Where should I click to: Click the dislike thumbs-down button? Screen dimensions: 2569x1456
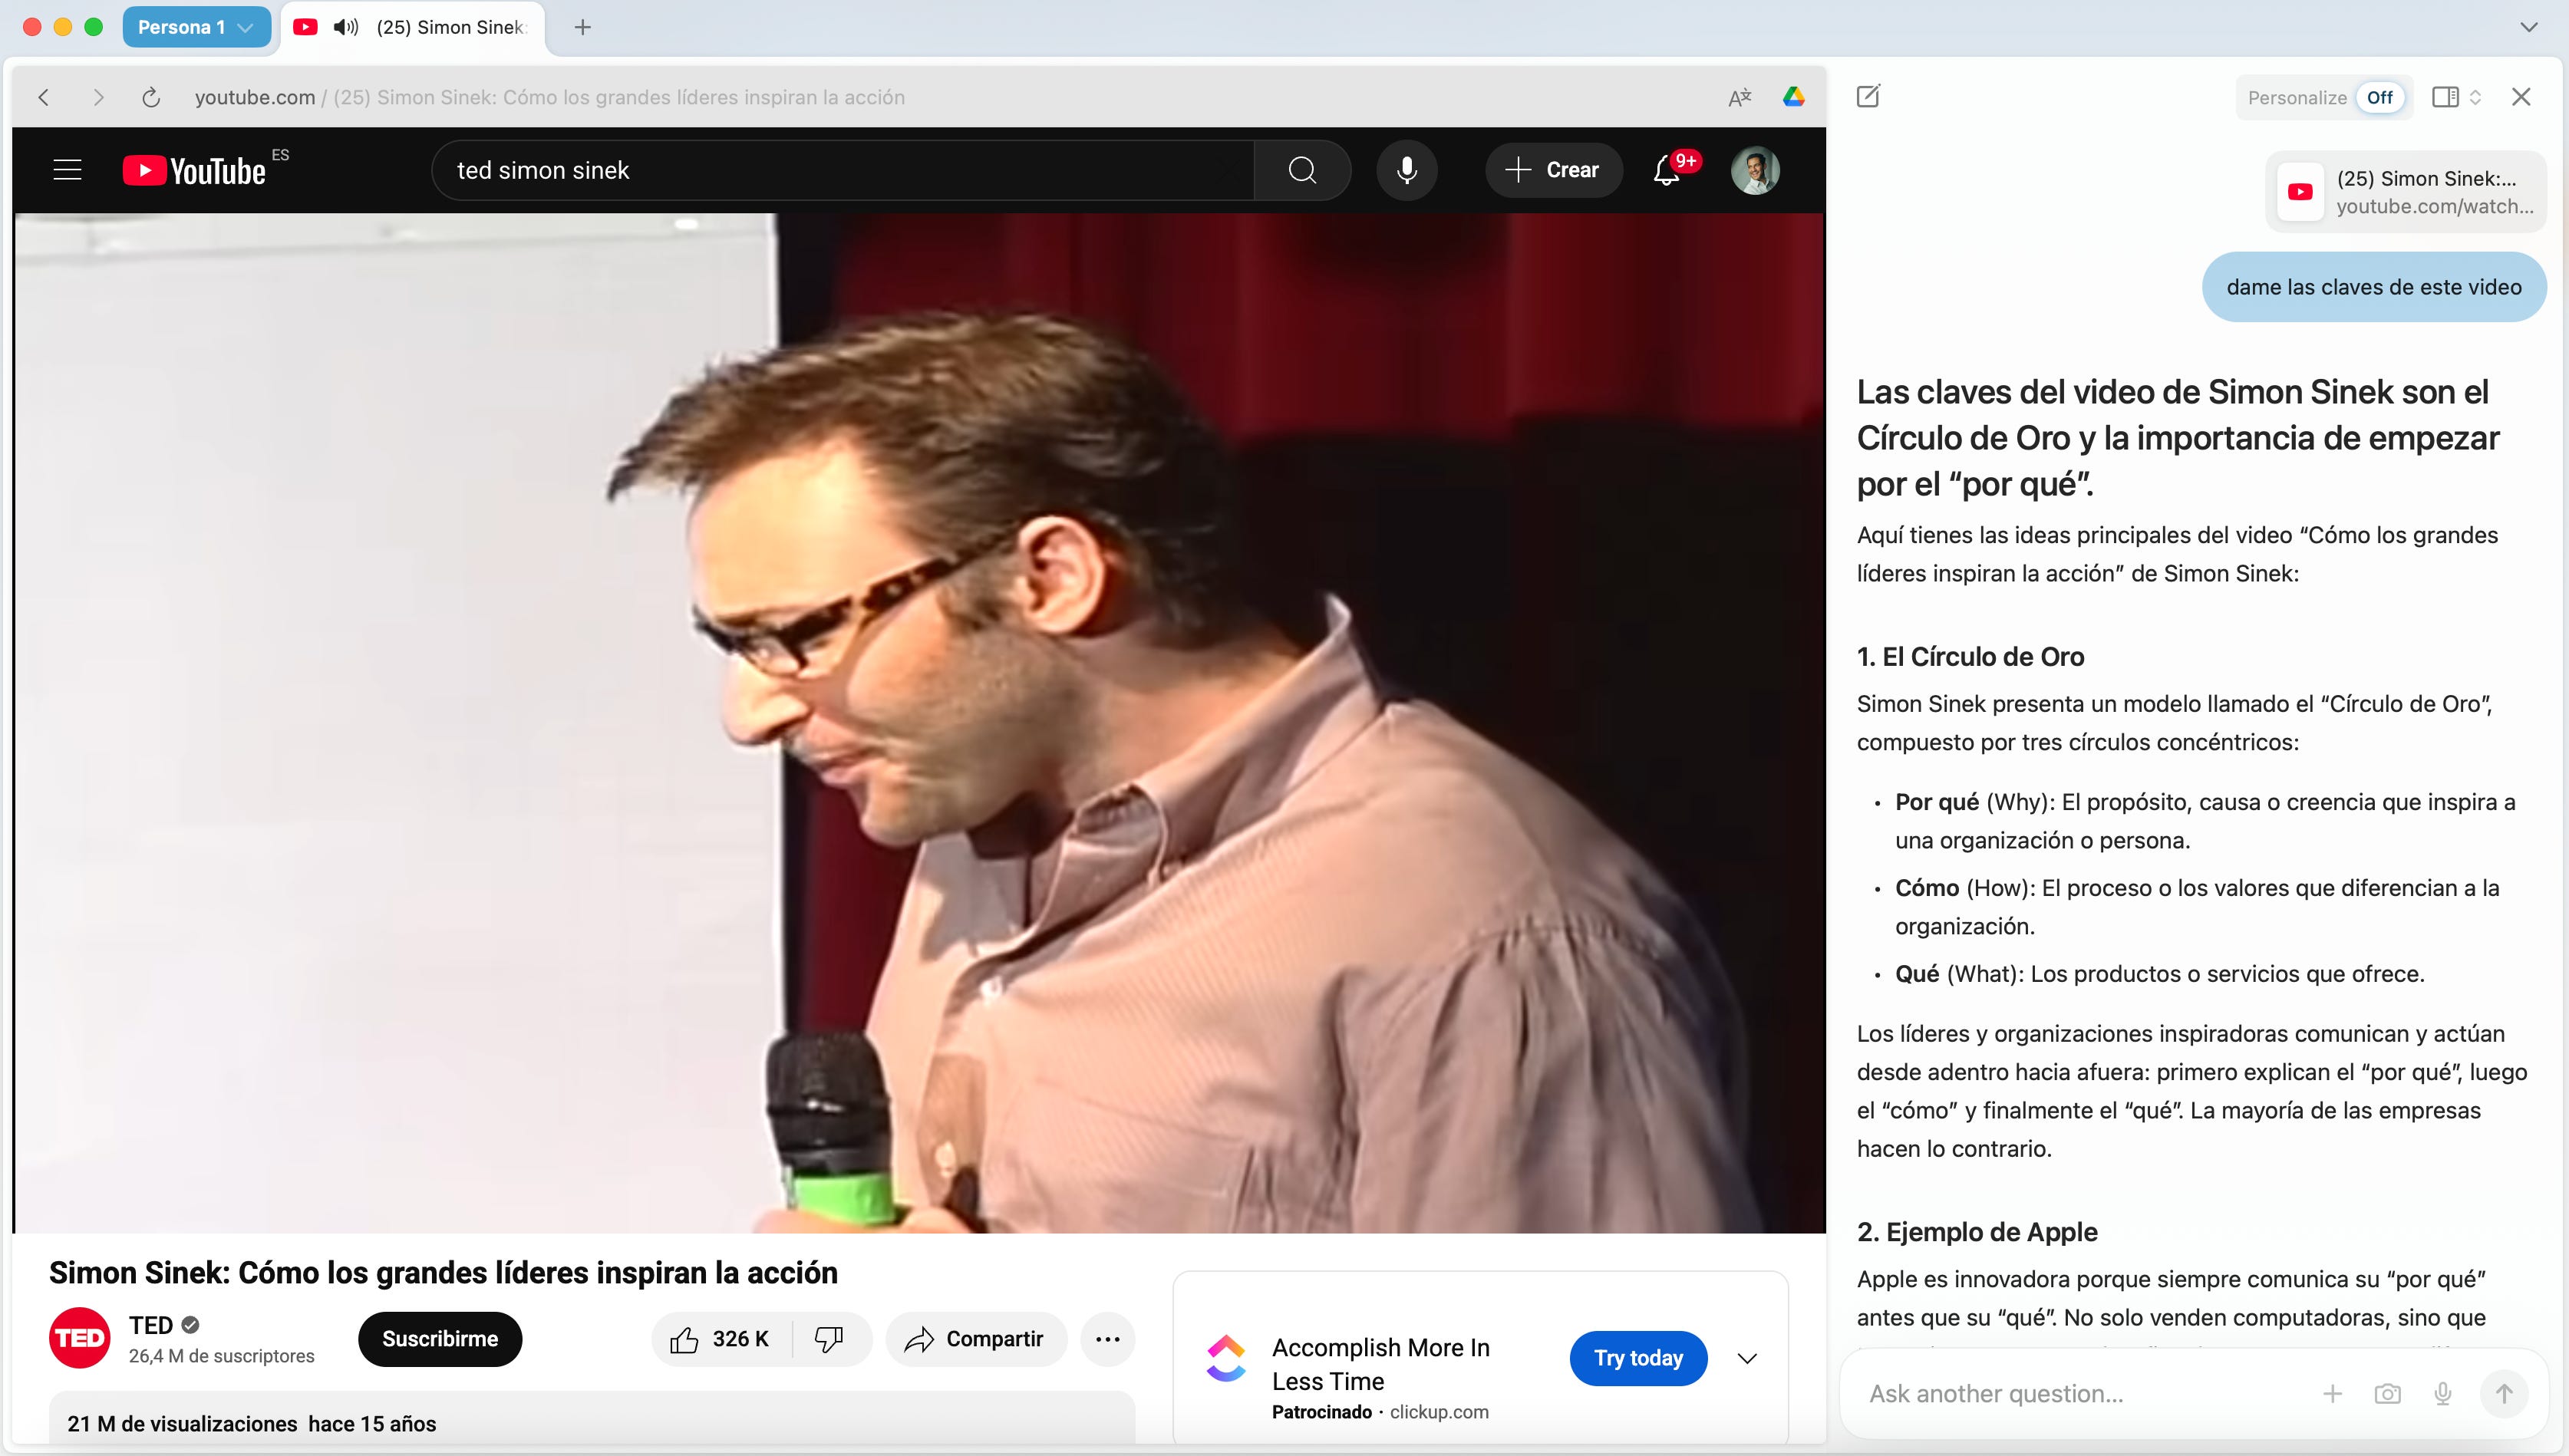point(829,1339)
